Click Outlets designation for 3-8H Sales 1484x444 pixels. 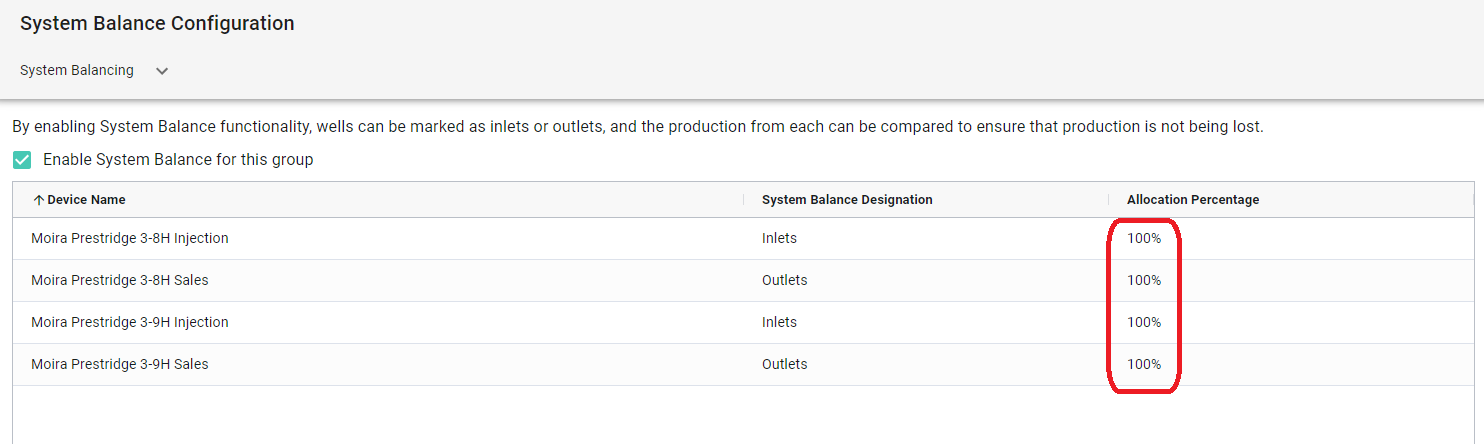(784, 281)
